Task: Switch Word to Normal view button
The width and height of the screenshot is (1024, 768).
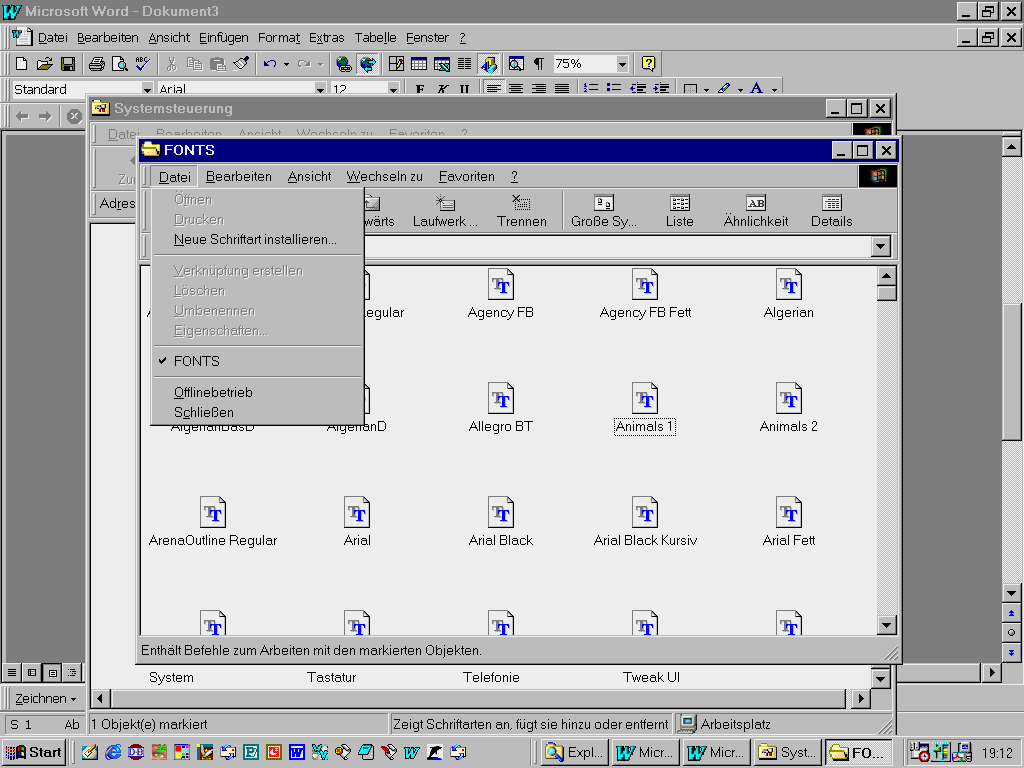Action: pos(12,672)
